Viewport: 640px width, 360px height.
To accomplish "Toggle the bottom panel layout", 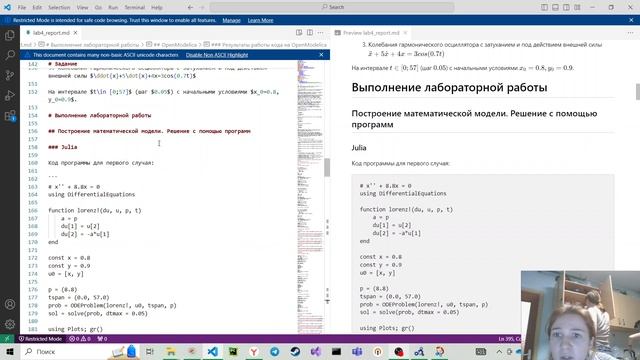I will coord(556,7).
